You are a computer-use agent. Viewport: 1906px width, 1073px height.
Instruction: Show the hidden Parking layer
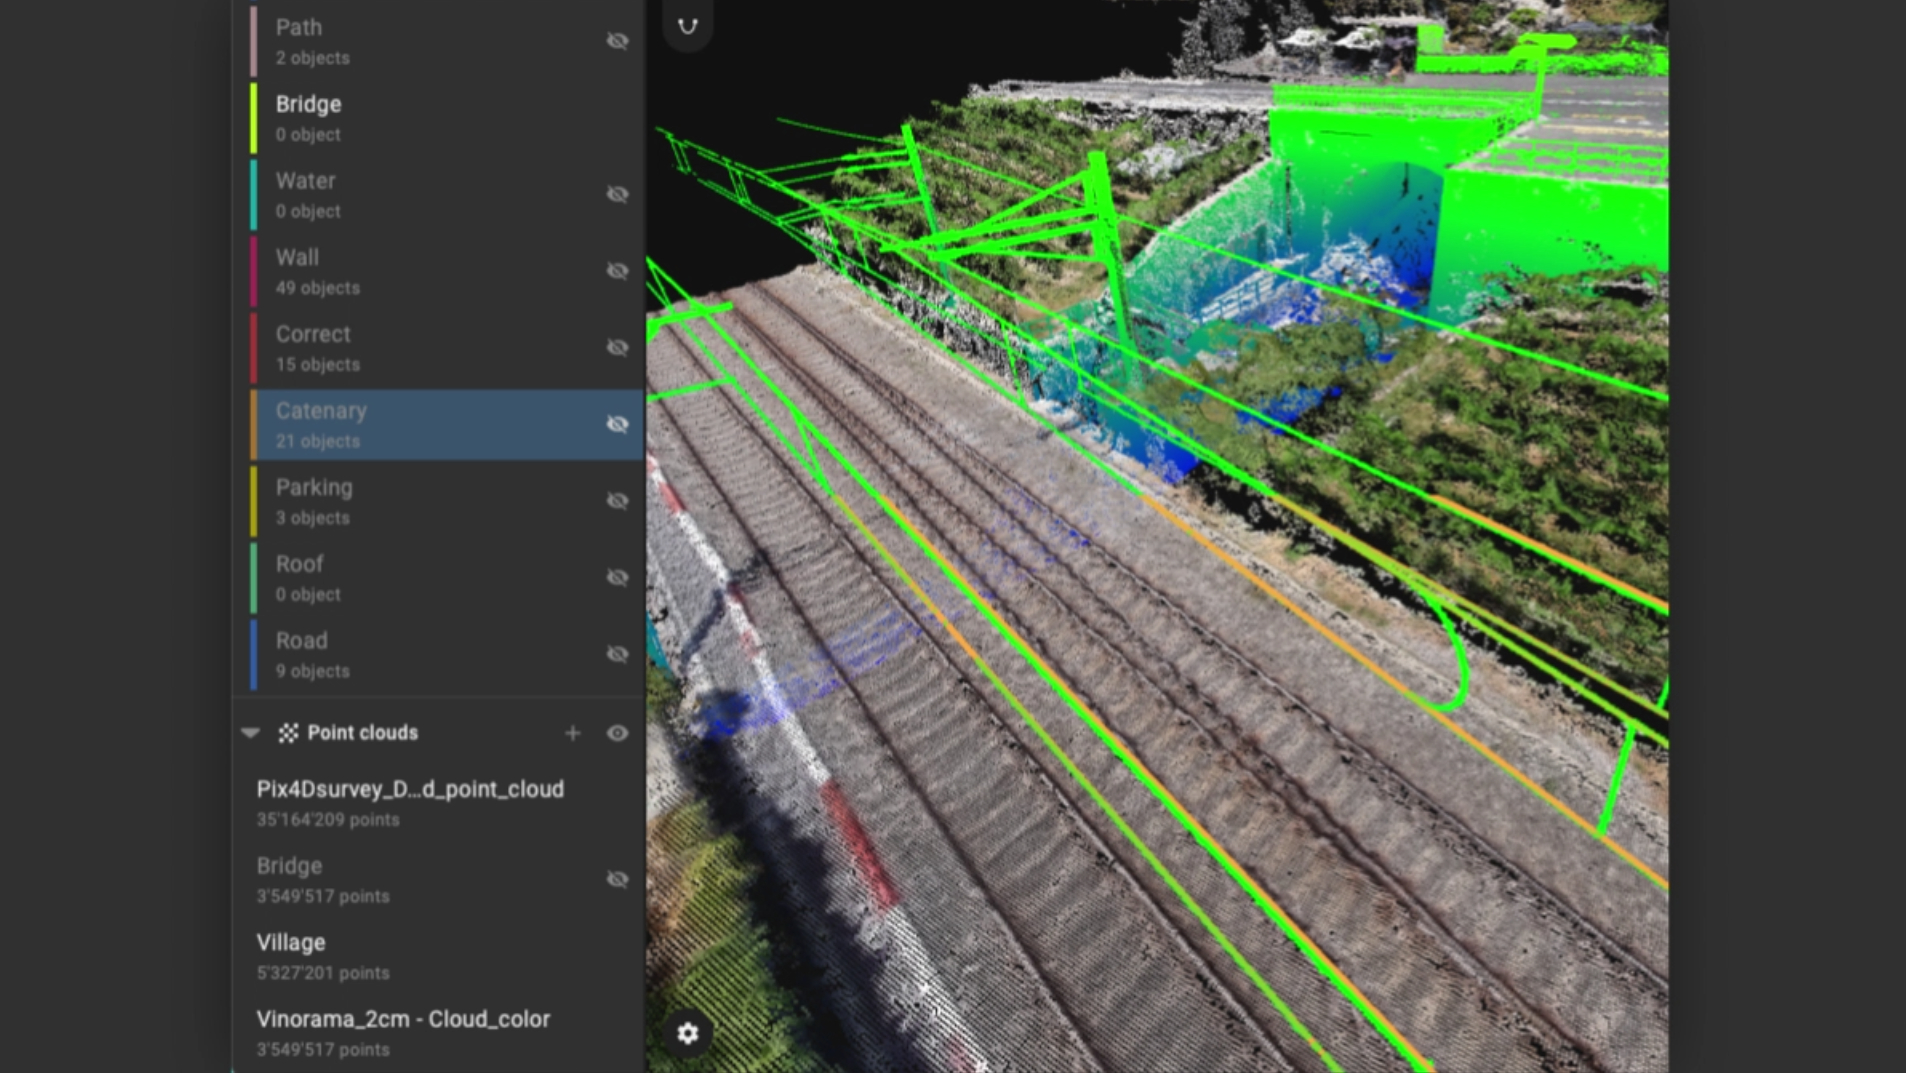coord(617,501)
